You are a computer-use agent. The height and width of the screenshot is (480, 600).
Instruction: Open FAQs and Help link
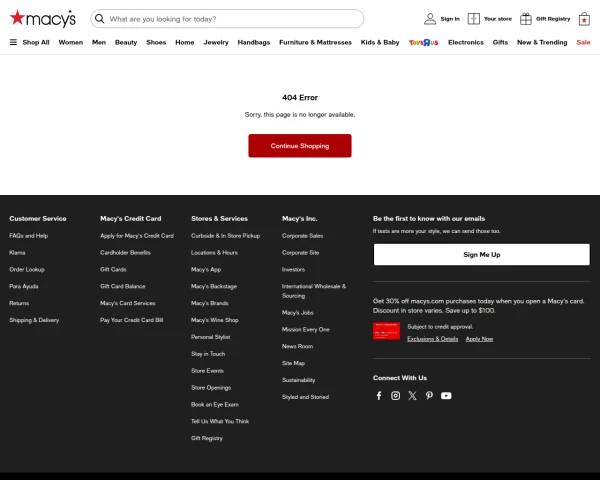(x=28, y=236)
